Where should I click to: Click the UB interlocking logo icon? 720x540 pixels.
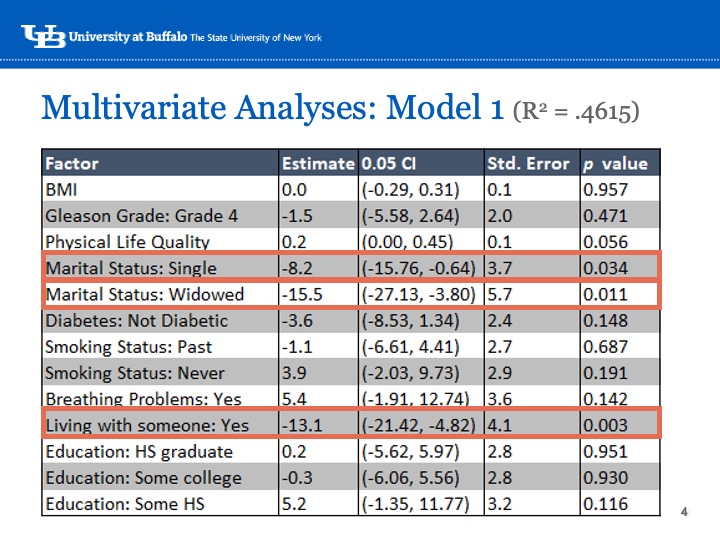[x=44, y=36]
